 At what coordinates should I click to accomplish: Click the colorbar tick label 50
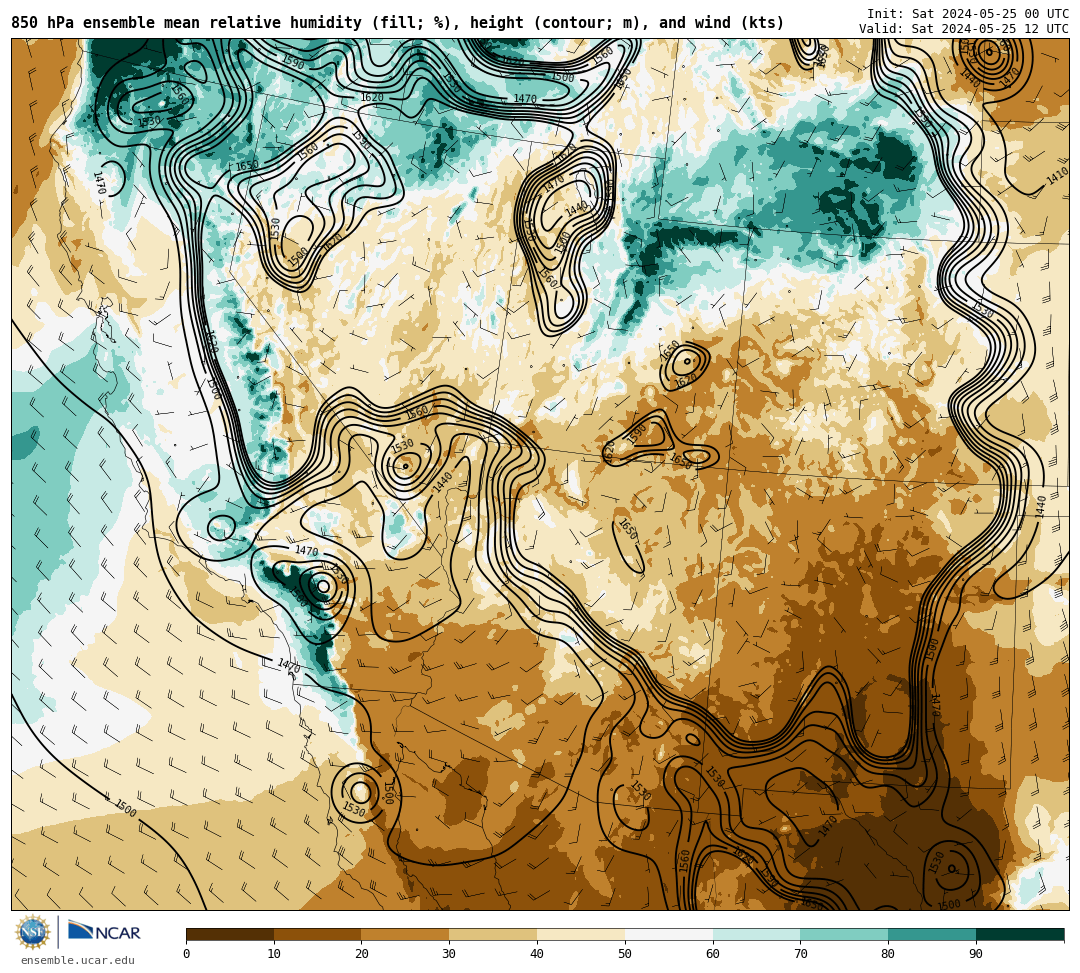click(625, 954)
